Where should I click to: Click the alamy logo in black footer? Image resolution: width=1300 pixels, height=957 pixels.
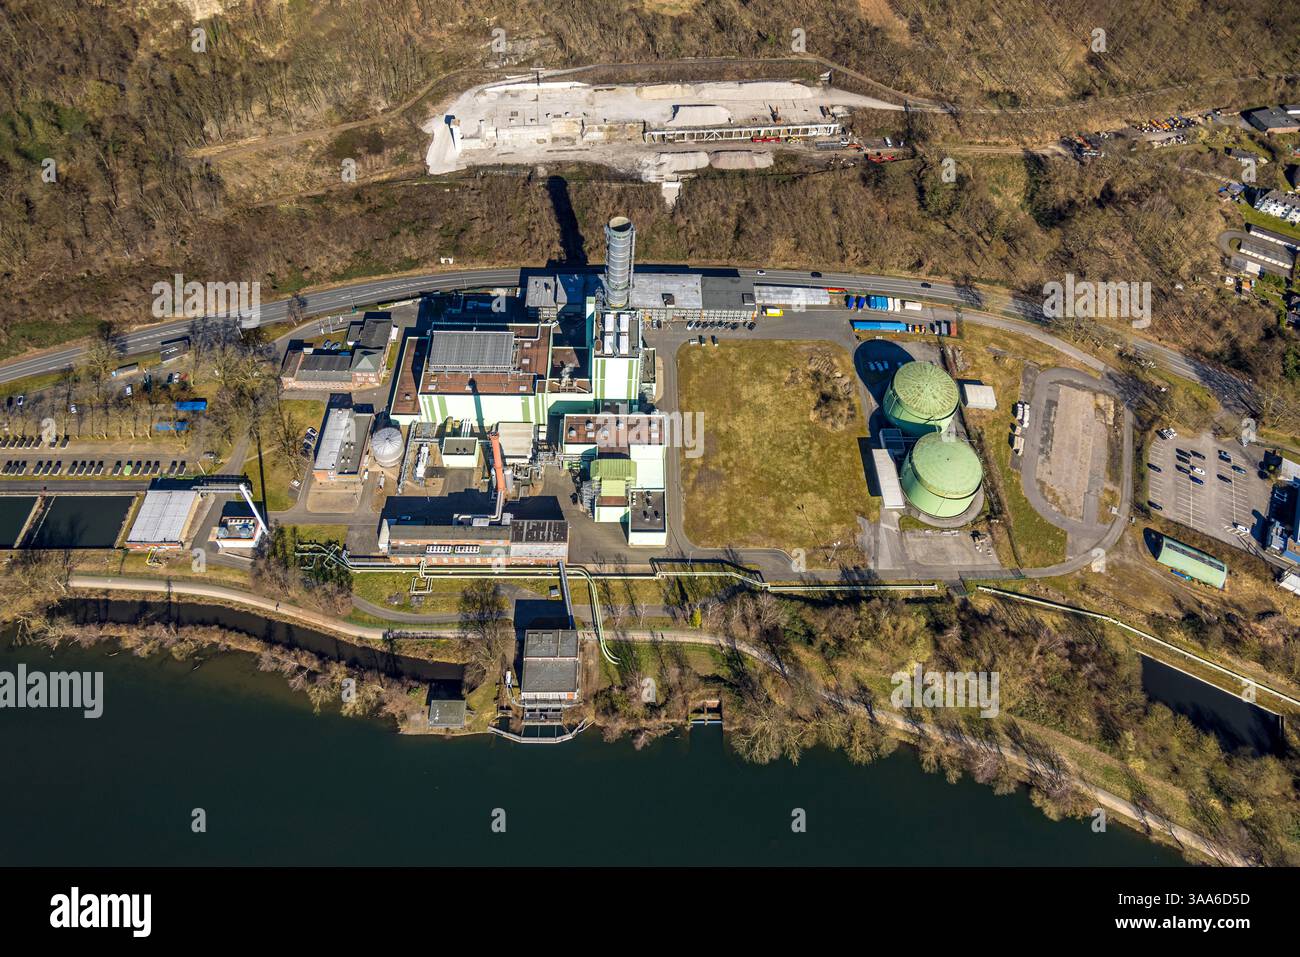(101, 911)
